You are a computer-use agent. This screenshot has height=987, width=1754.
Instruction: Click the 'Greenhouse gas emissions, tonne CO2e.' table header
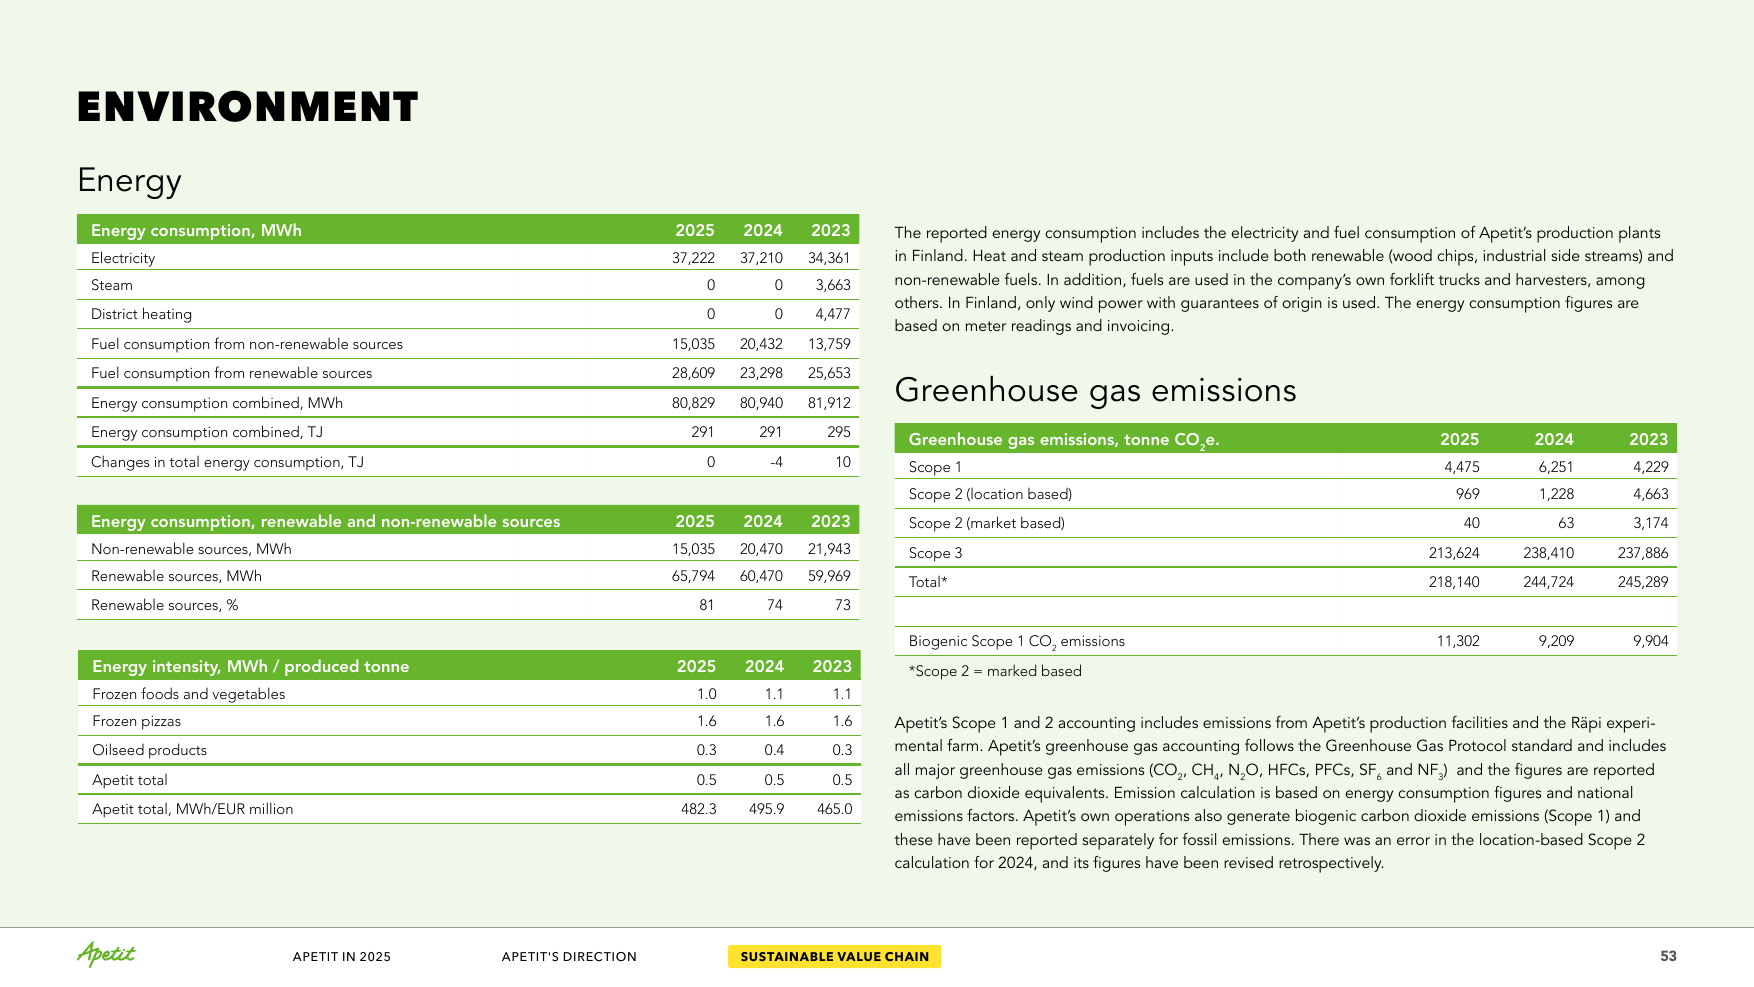click(1064, 440)
